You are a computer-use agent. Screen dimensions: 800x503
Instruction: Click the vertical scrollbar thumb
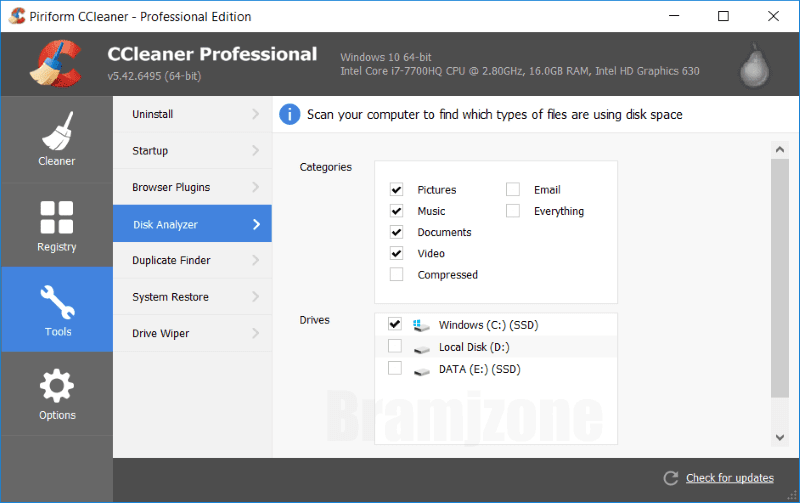tap(780, 278)
